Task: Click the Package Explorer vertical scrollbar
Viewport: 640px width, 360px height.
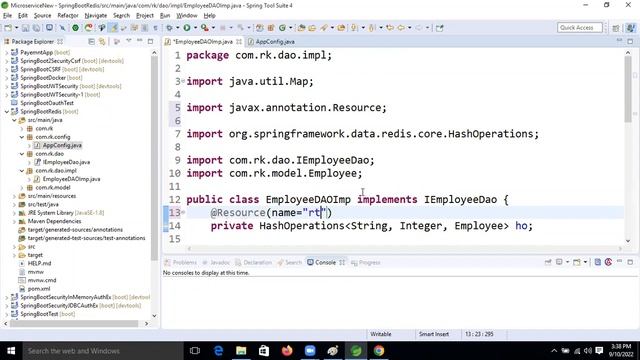Action: tap(154, 158)
